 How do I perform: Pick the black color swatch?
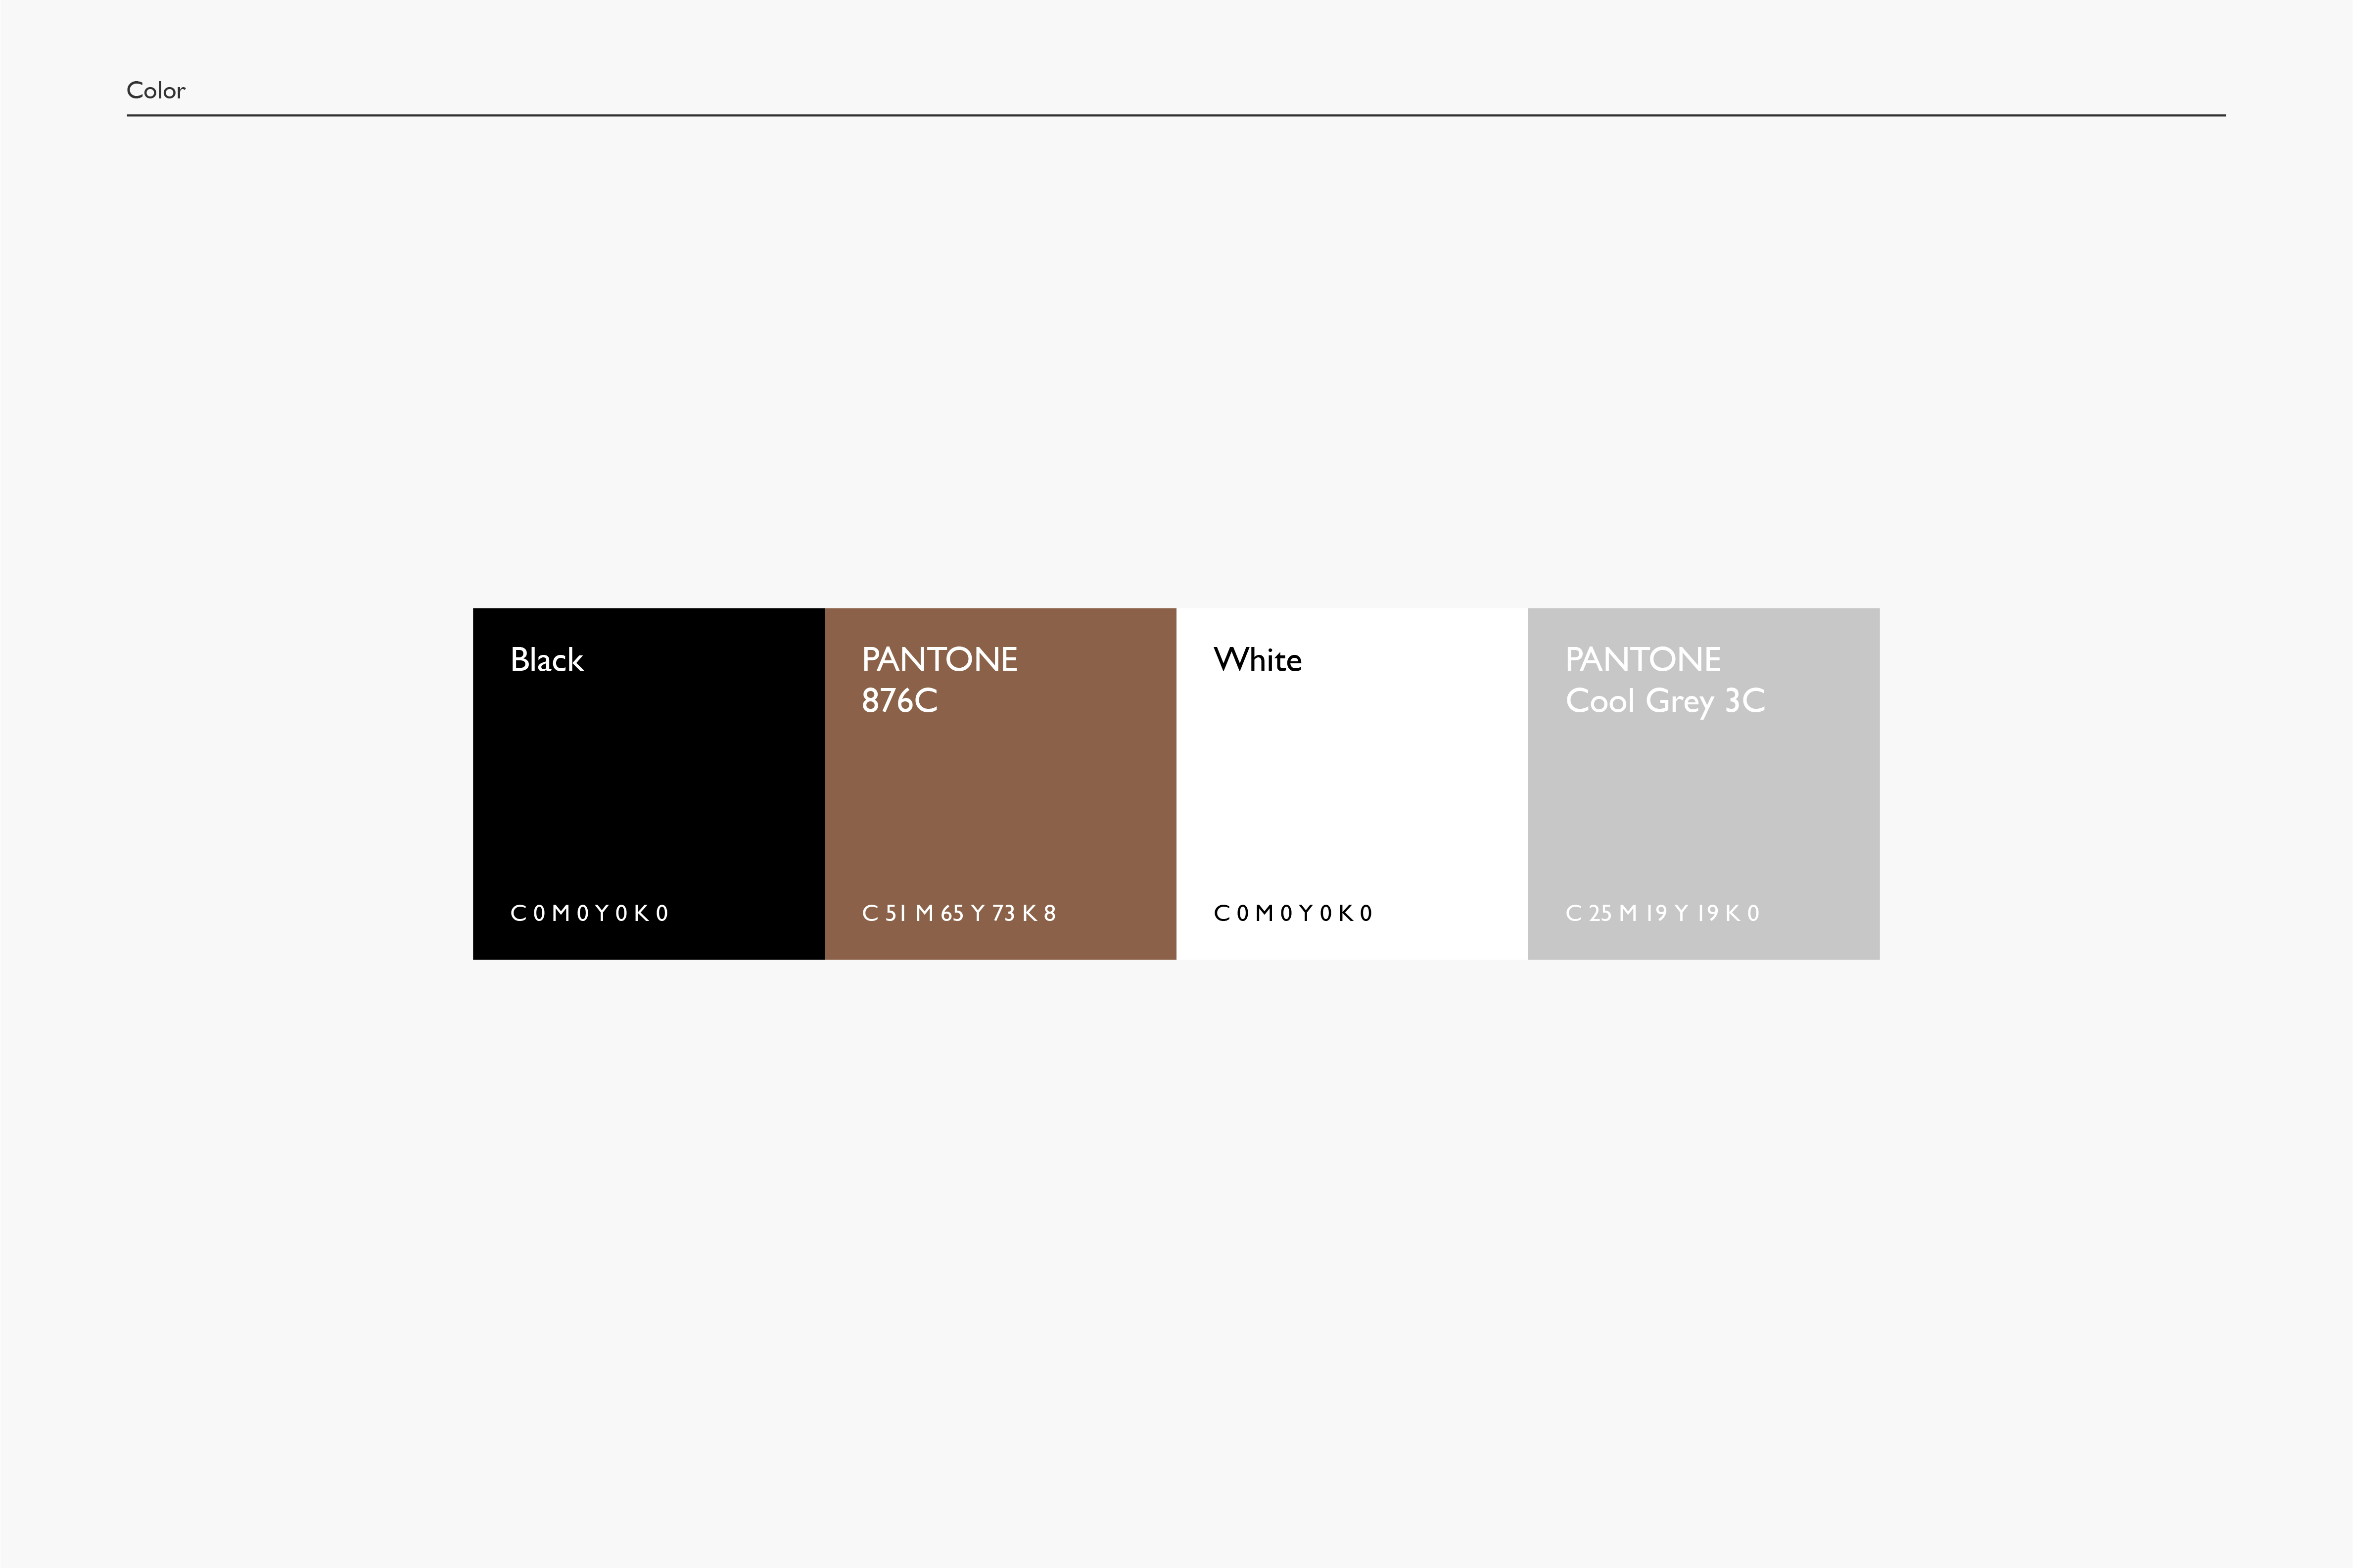coord(649,784)
